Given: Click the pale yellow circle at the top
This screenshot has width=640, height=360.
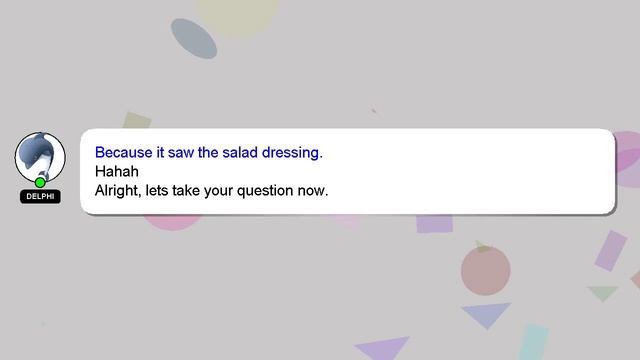Looking at the screenshot, I should pyautogui.click(x=237, y=16).
